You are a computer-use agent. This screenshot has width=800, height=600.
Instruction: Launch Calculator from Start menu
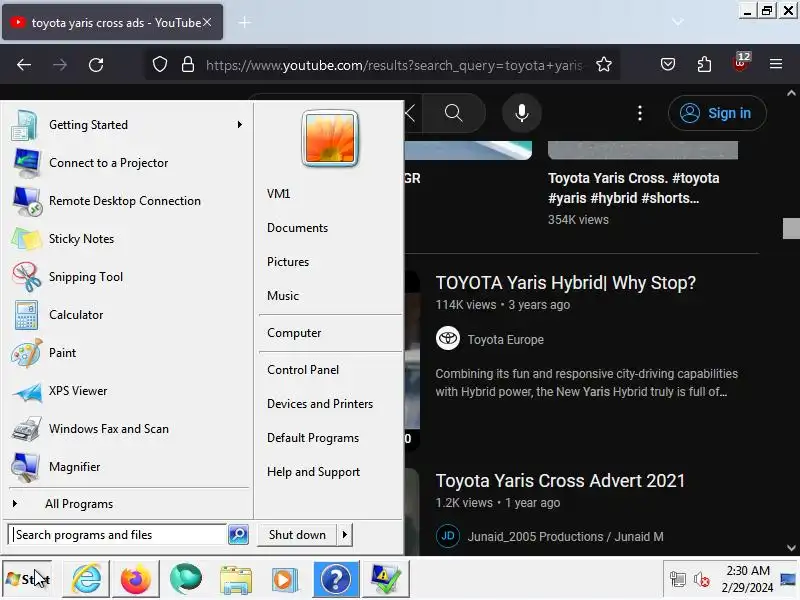point(127,315)
